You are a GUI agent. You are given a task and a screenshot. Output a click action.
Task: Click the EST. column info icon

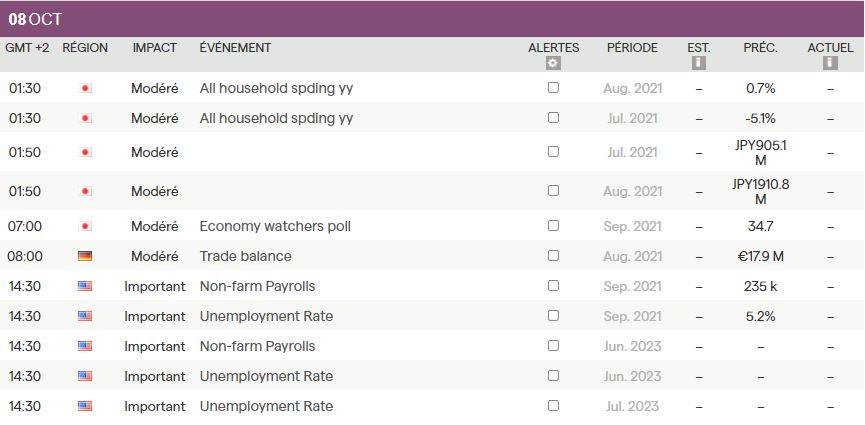pos(699,63)
